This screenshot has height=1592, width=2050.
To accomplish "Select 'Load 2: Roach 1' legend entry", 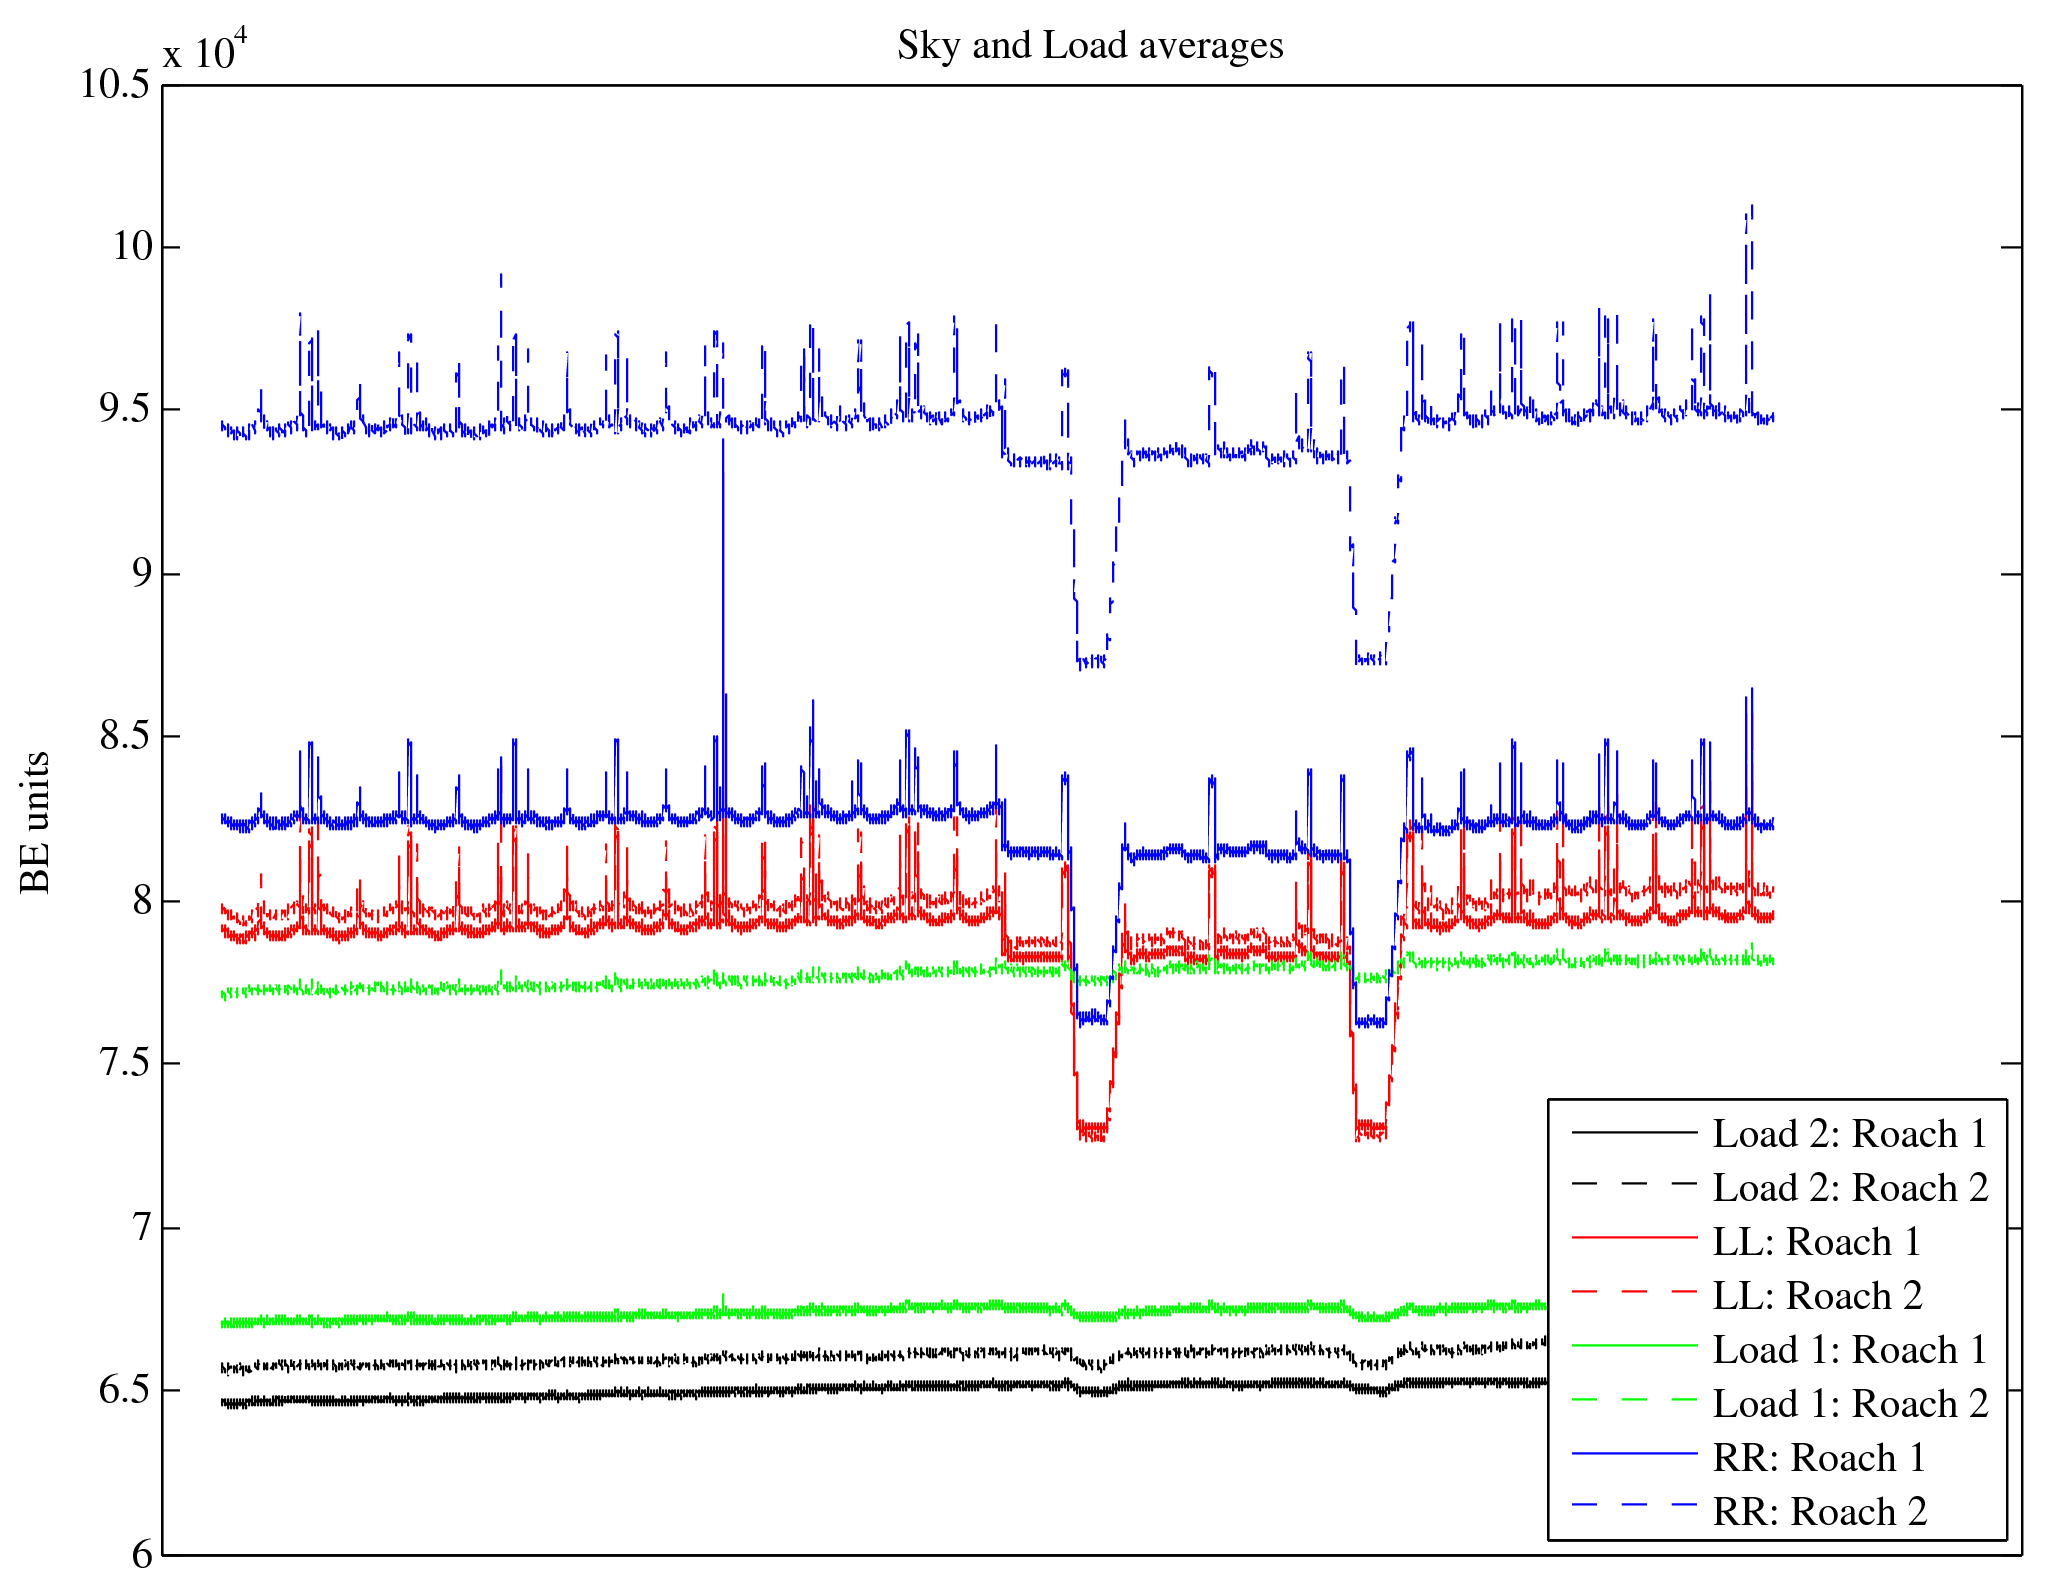I will (x=1849, y=1134).
